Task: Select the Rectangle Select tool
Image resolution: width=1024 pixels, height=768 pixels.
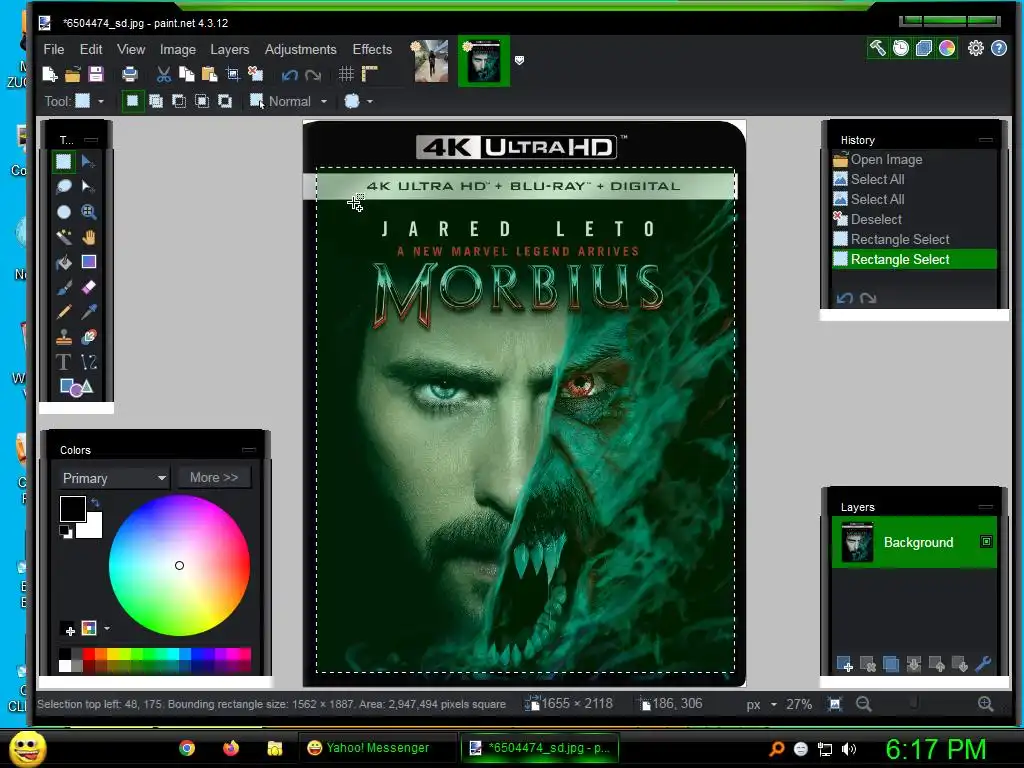Action: tap(63, 161)
